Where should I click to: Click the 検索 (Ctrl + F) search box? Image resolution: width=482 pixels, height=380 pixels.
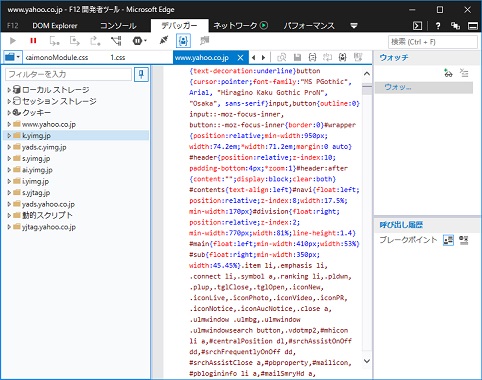433,42
